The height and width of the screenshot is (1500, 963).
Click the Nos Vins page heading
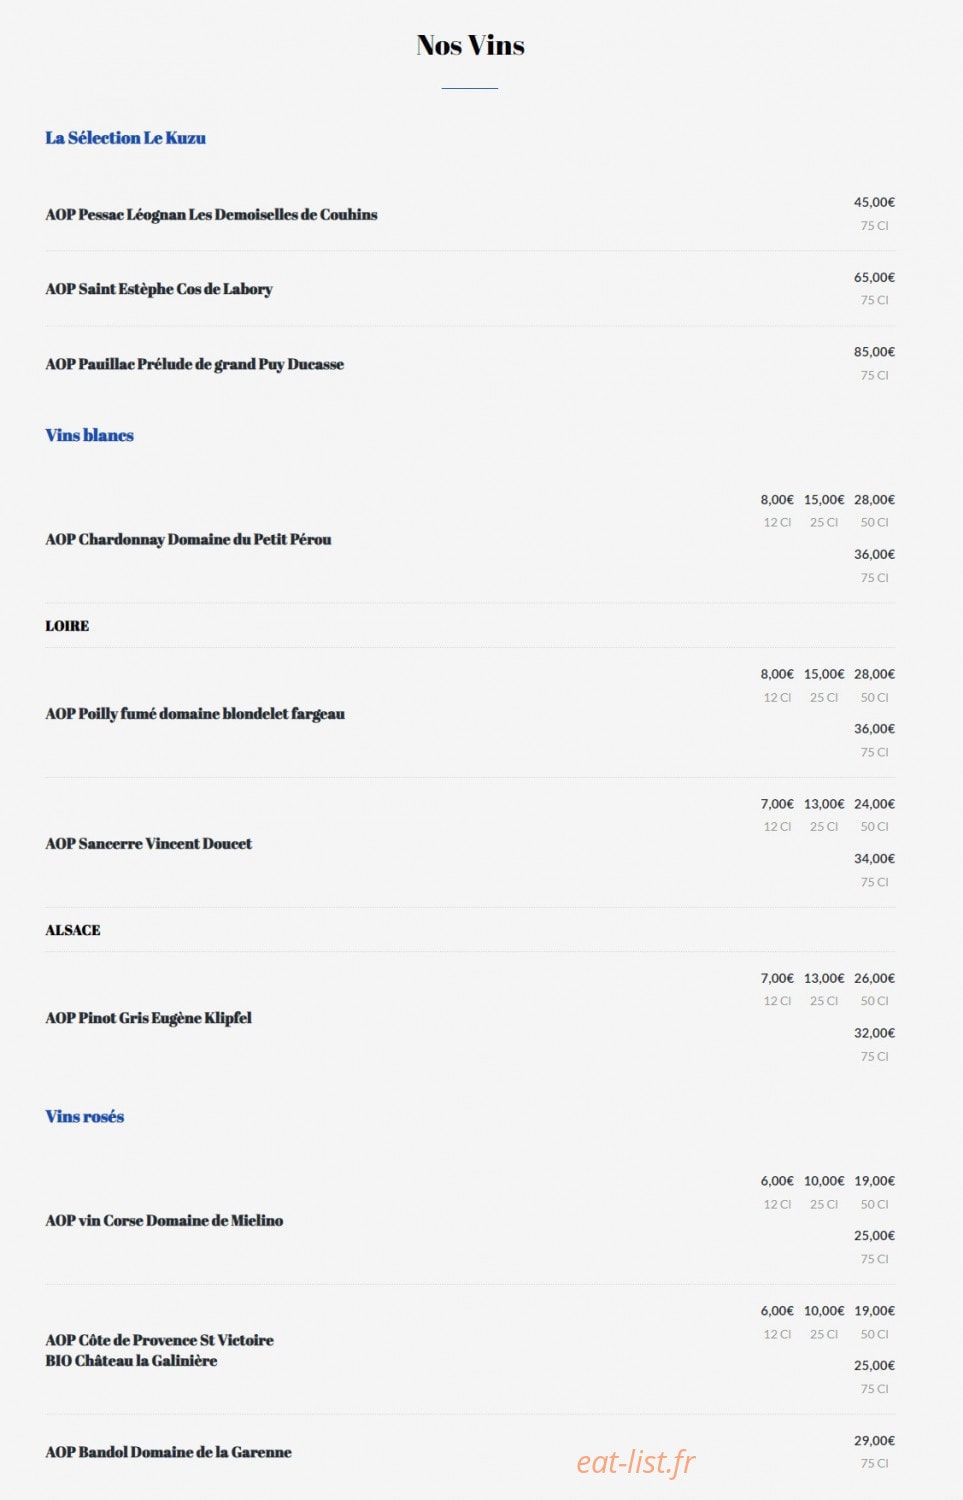click(470, 45)
